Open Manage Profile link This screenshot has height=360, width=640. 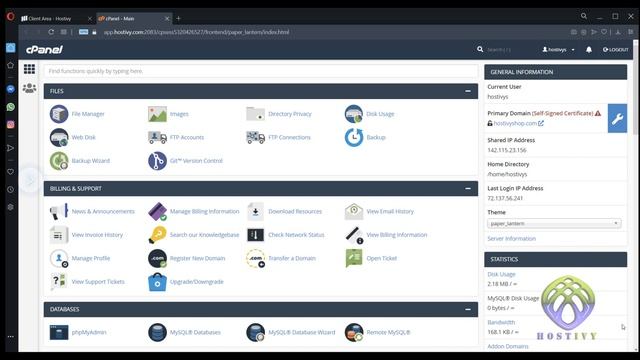point(91,258)
